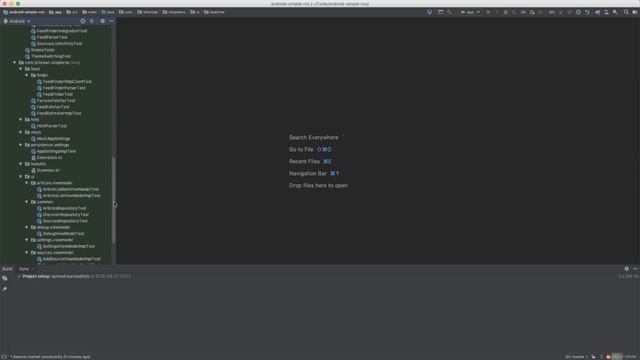Select android-simple-rss in the navigation bar

tap(24, 12)
